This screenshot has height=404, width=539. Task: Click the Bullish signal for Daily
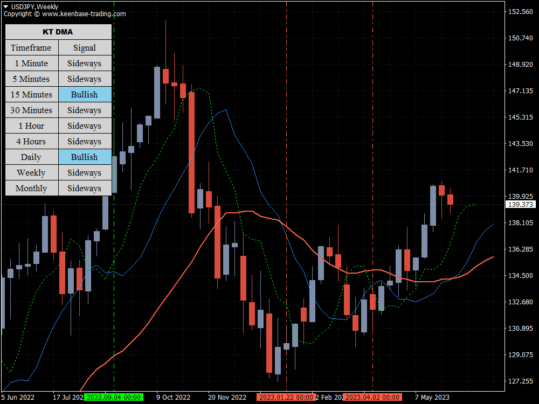pos(85,157)
